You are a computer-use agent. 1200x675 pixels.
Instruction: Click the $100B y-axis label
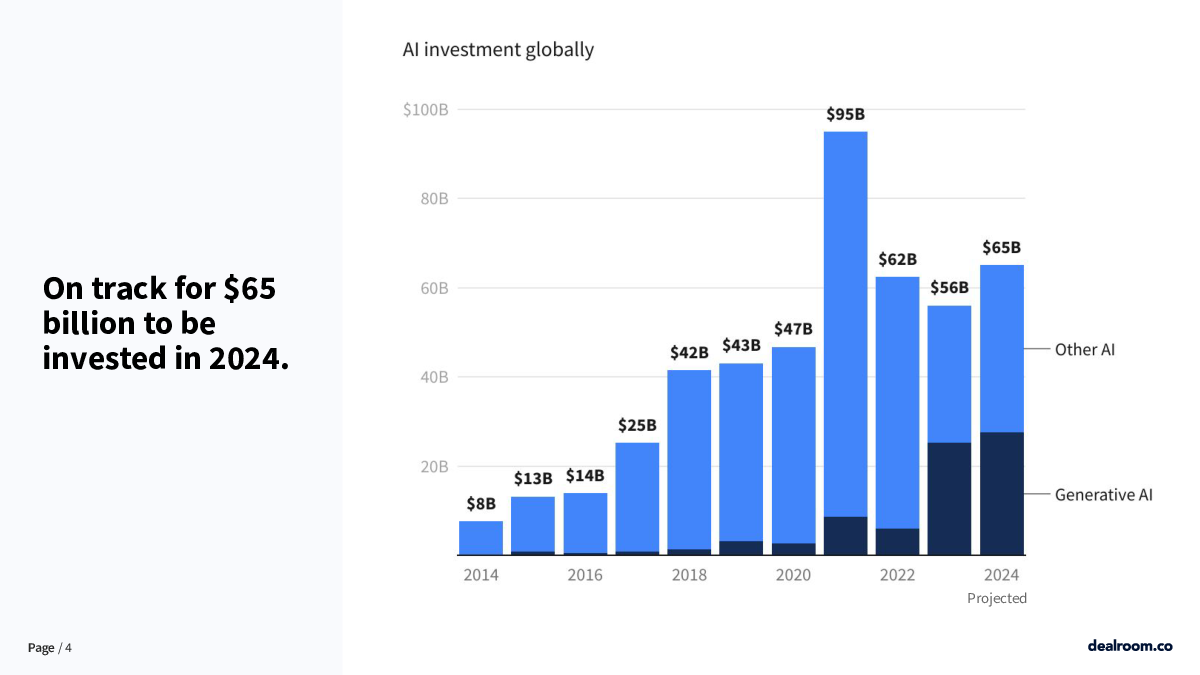425,109
